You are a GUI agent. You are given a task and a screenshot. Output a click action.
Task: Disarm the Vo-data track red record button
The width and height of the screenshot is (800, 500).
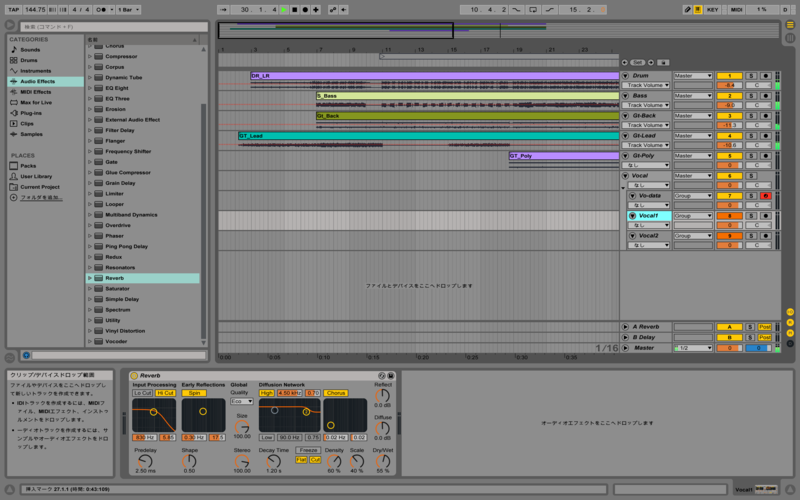pos(765,196)
